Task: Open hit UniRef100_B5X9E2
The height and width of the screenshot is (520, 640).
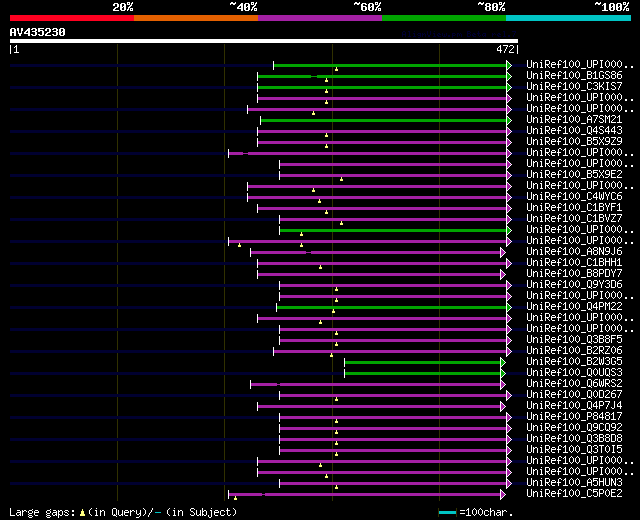Action: point(574,175)
